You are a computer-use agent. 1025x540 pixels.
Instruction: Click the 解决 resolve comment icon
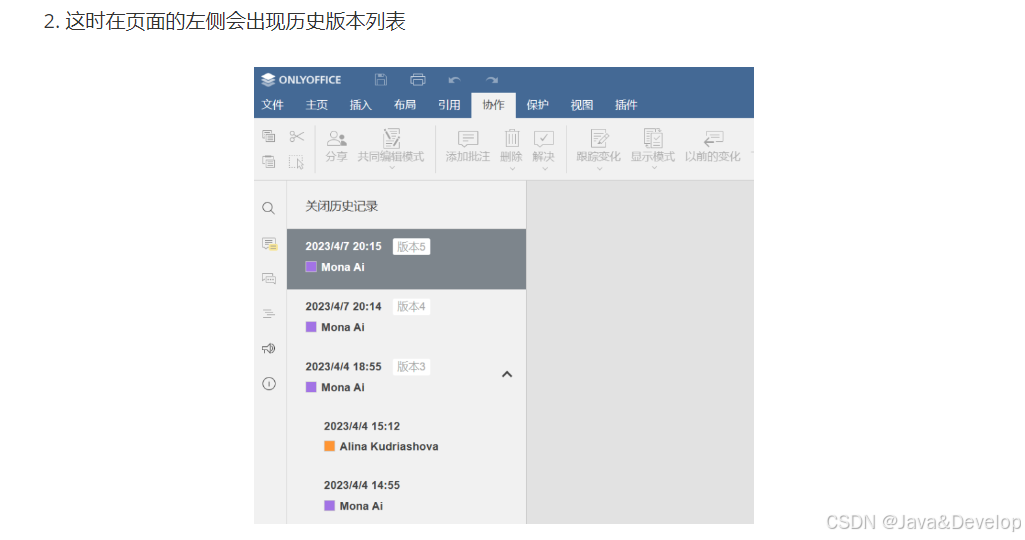tap(544, 139)
